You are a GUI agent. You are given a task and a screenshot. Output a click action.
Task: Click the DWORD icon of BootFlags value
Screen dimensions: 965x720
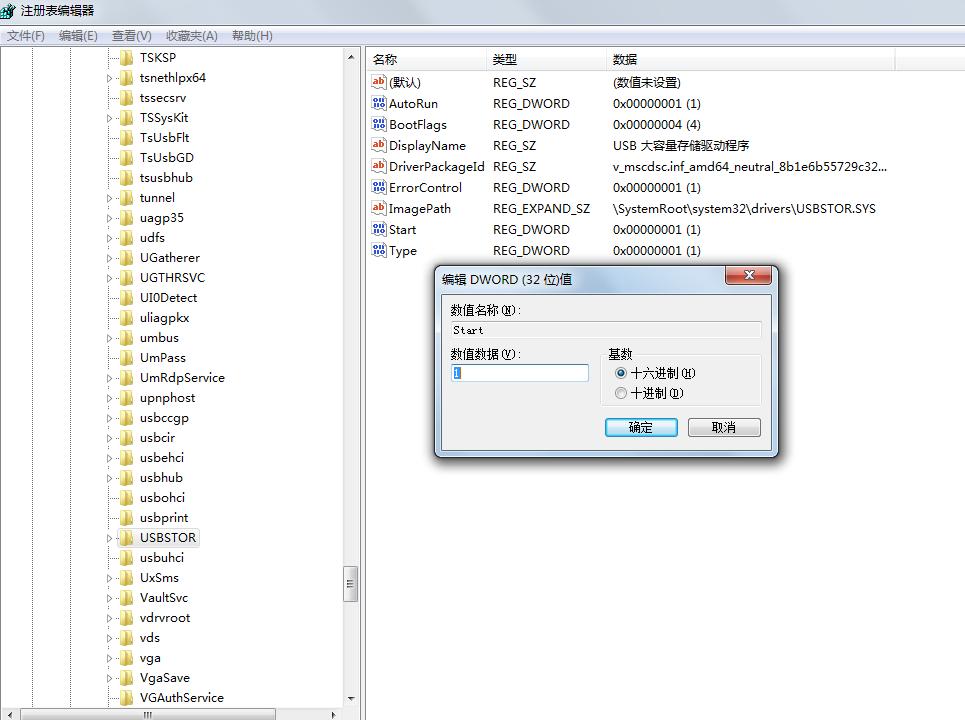(378, 124)
